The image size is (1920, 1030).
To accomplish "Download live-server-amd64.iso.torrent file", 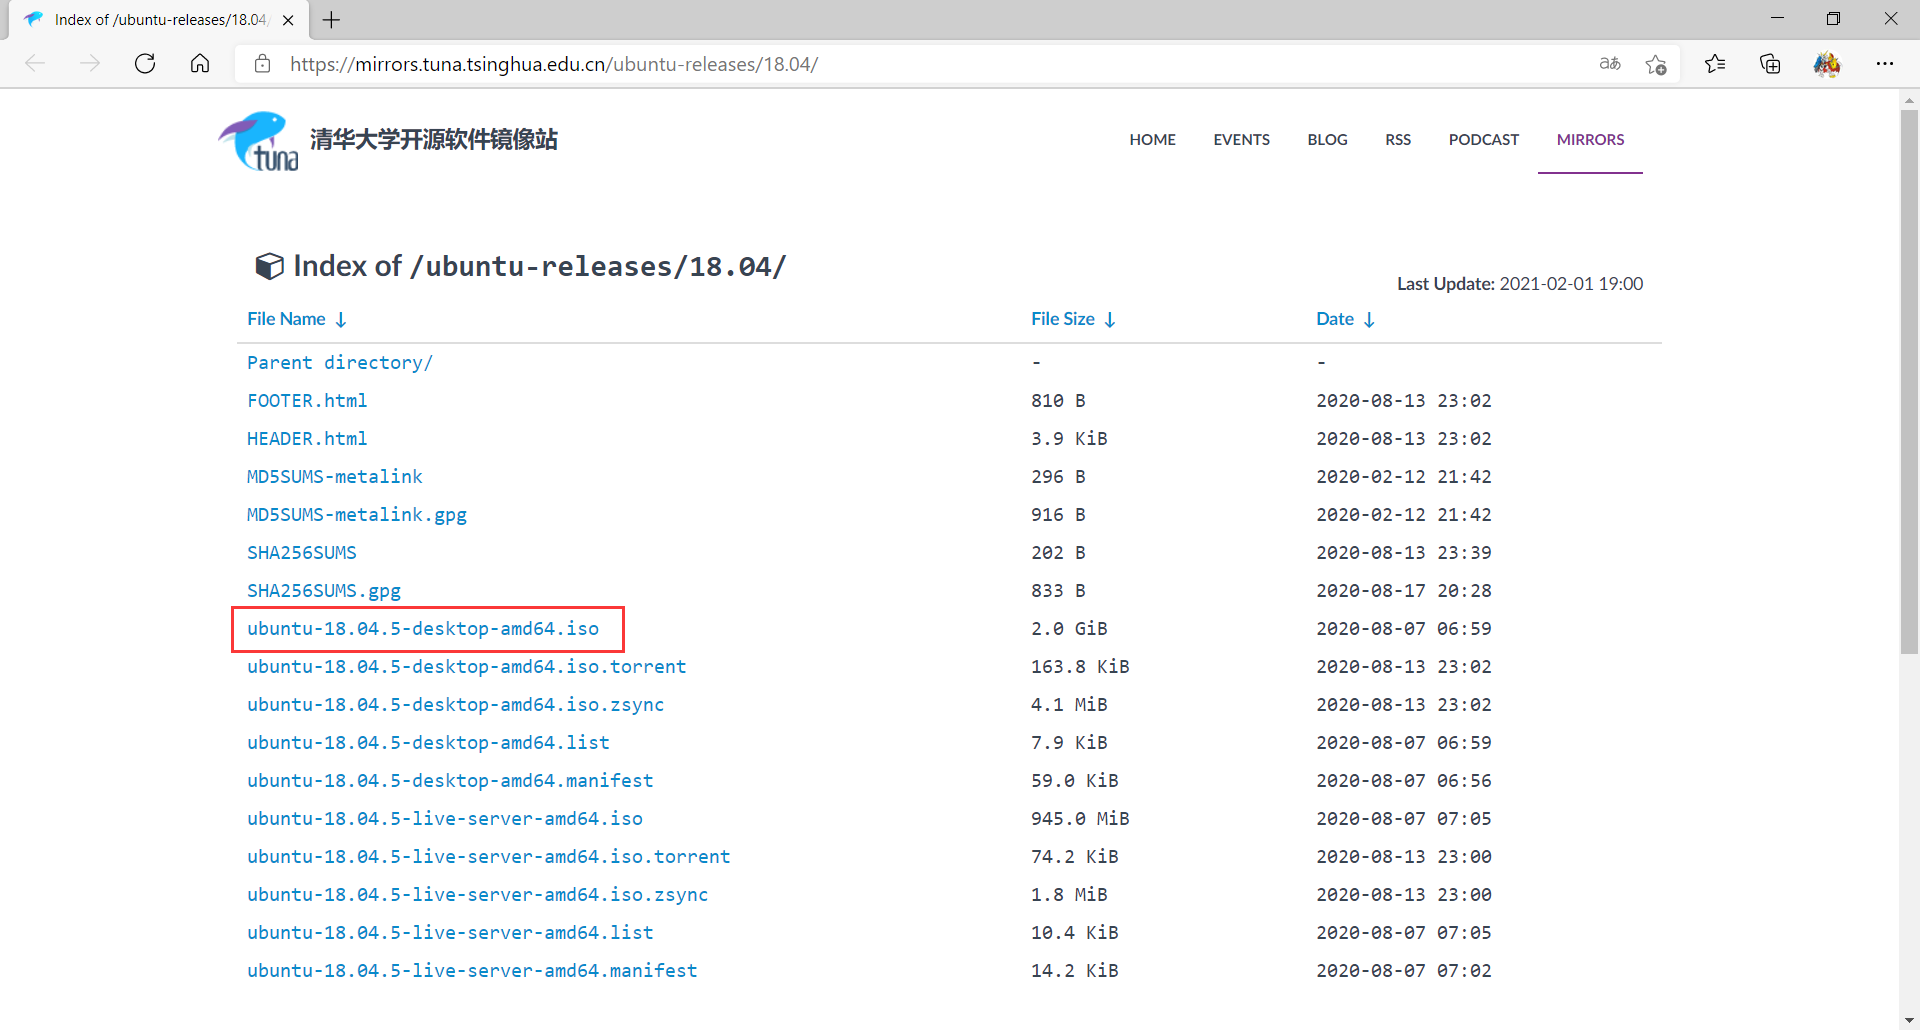I will coord(489,857).
